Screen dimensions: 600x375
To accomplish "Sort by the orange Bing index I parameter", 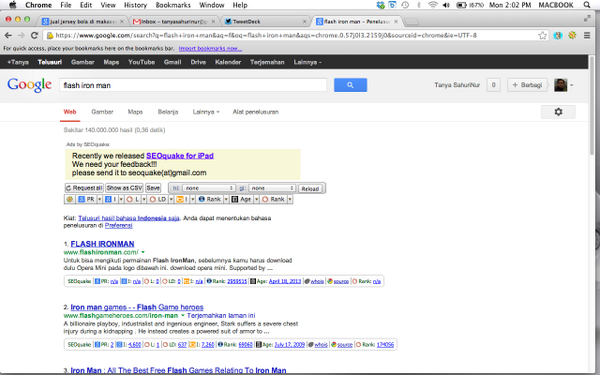I will [183, 199].
